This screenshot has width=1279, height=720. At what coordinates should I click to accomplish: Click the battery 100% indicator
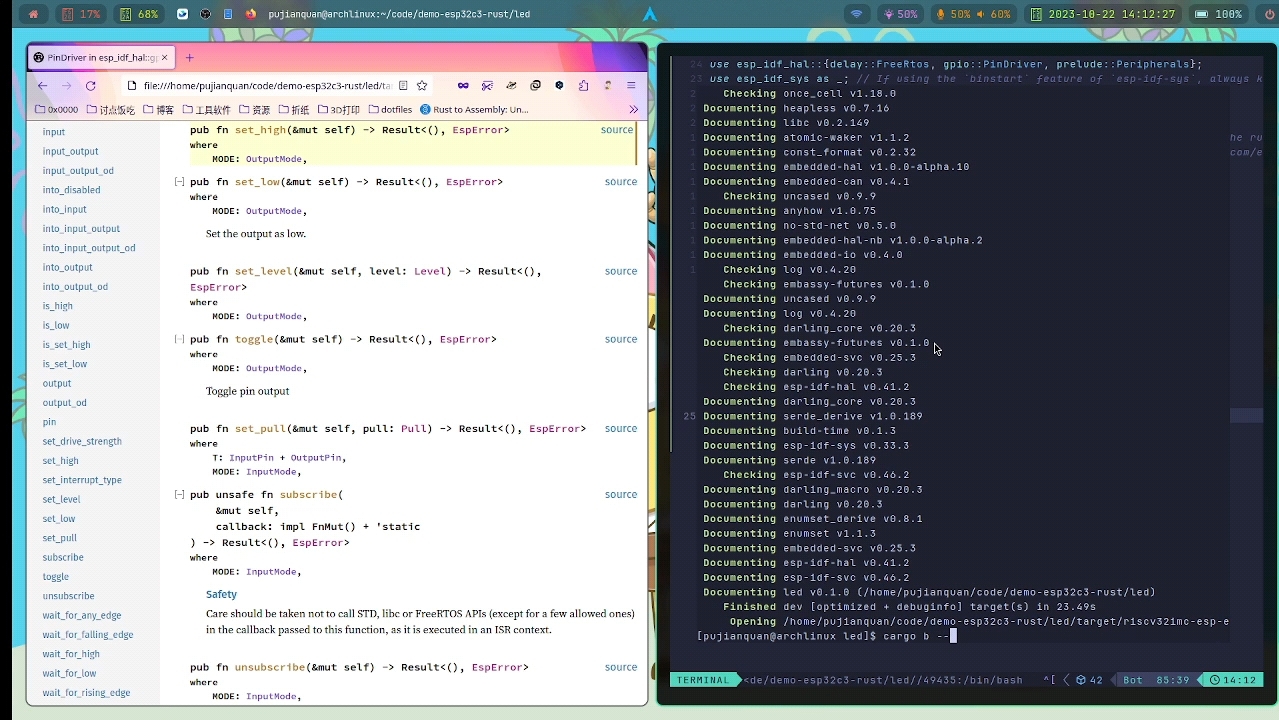pos(1218,14)
